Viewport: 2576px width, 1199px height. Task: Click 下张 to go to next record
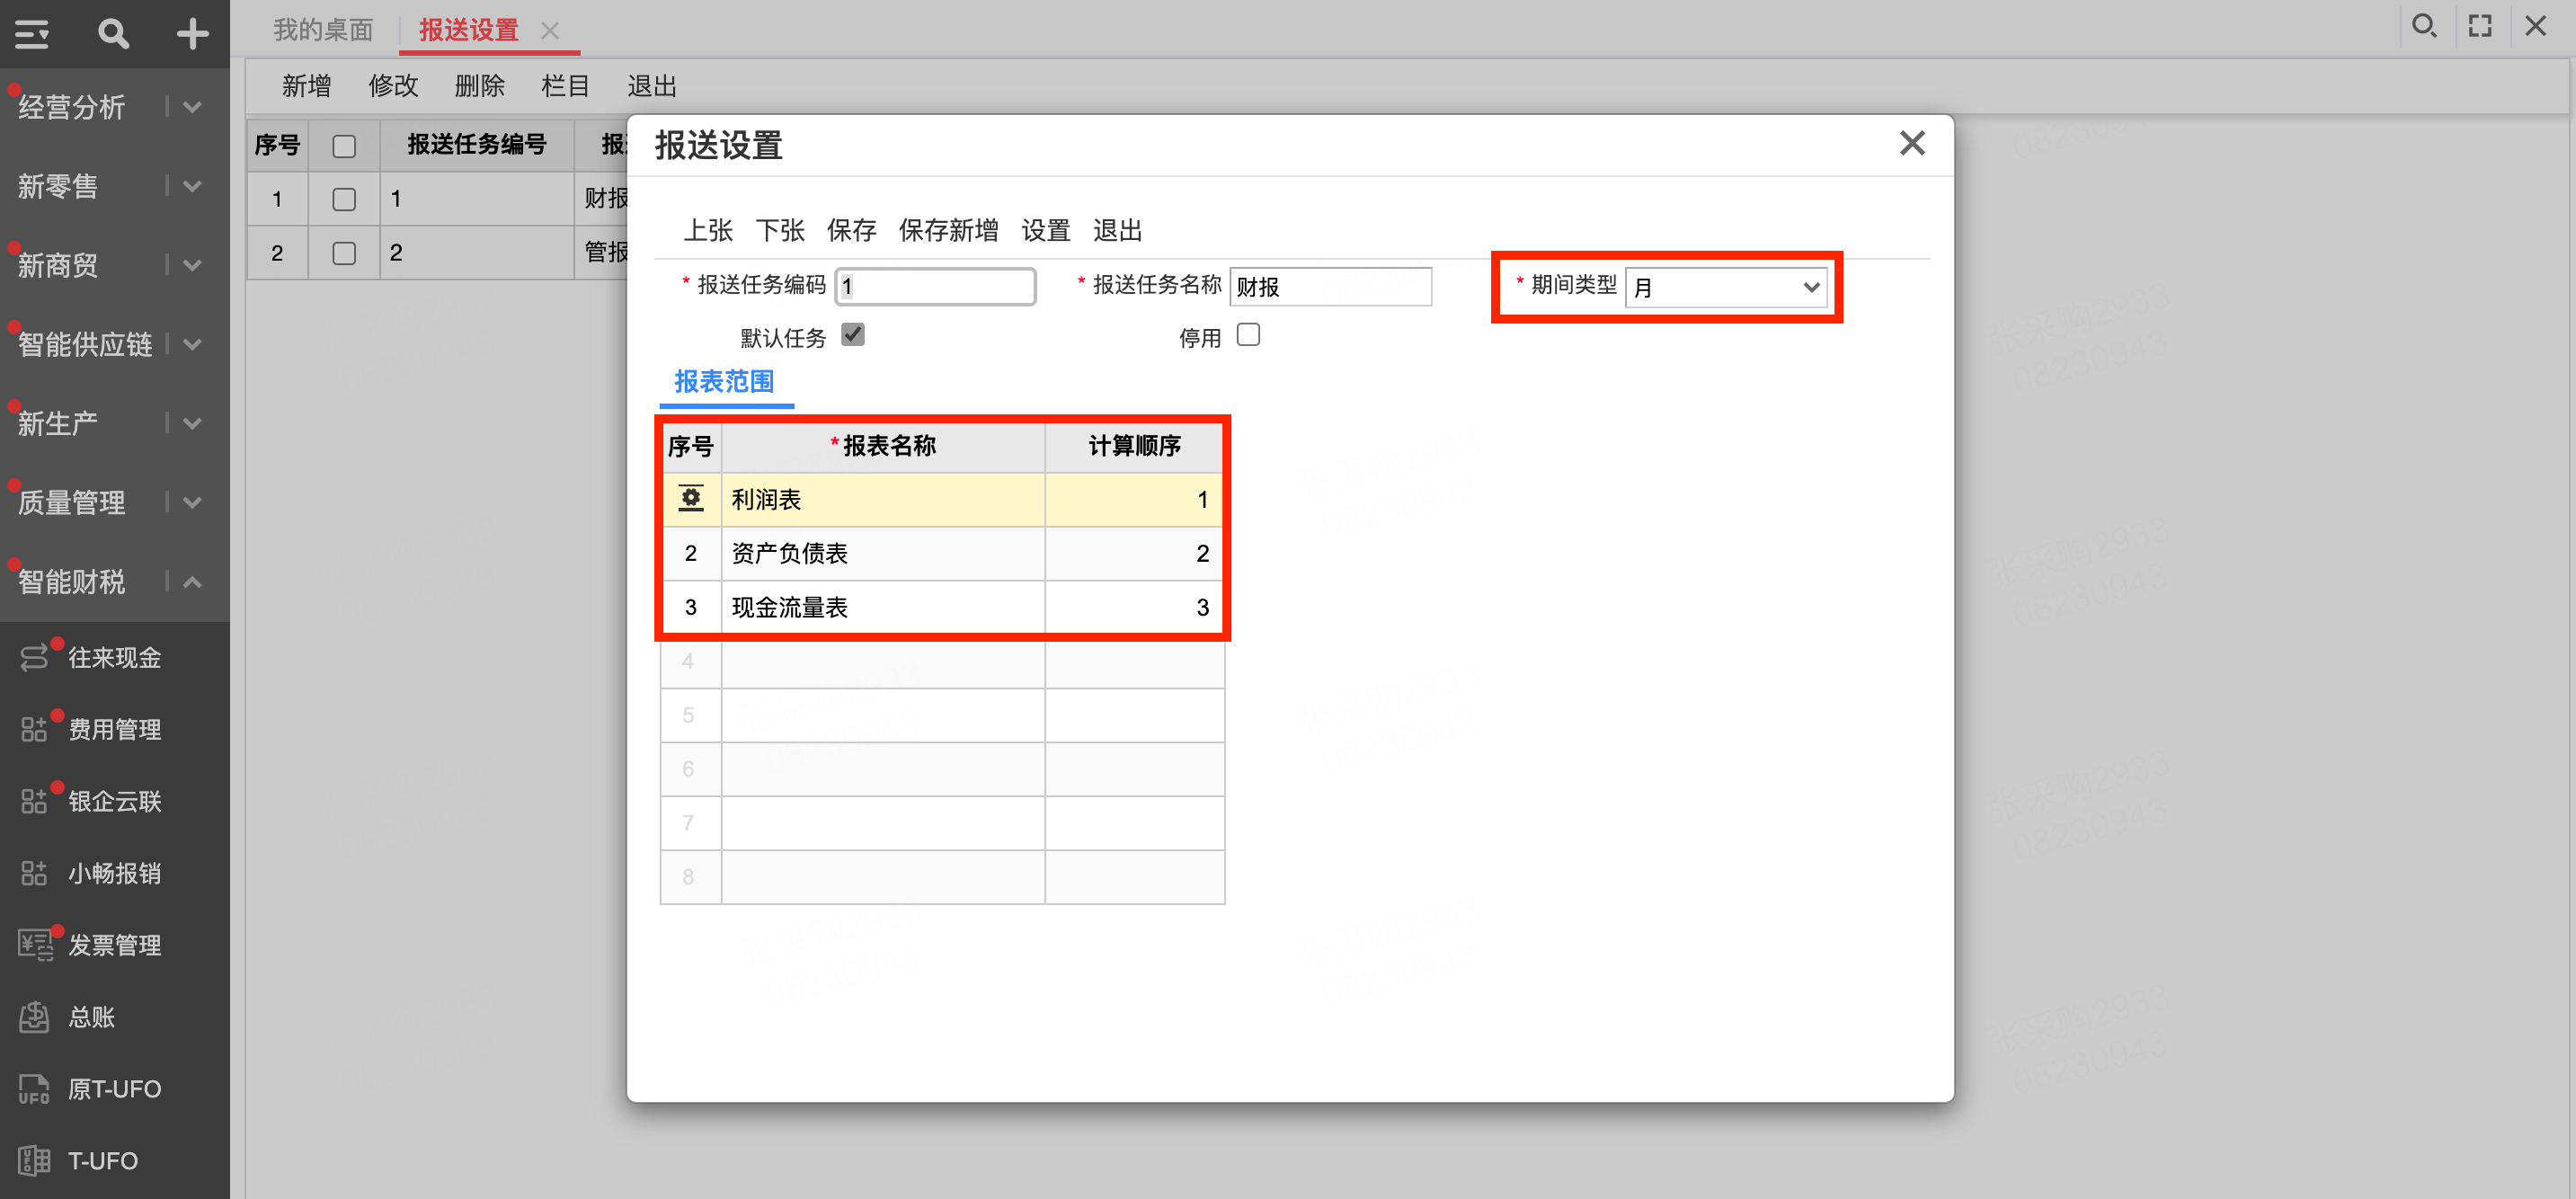click(x=779, y=231)
